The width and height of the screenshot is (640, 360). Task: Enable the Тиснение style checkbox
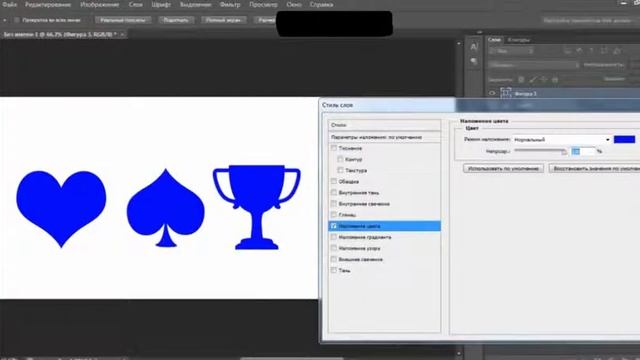tap(334, 148)
